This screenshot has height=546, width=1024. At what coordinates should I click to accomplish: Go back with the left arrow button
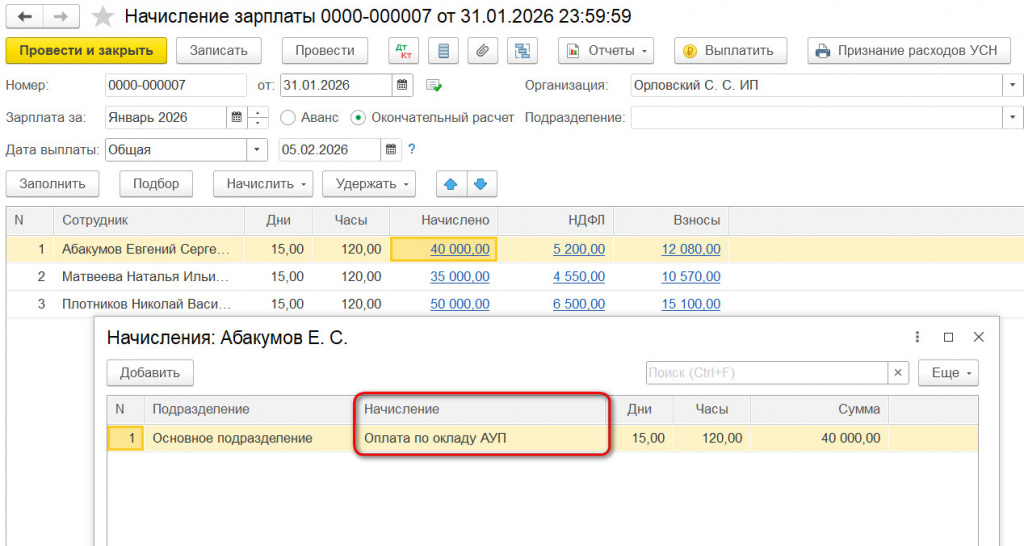(25, 16)
